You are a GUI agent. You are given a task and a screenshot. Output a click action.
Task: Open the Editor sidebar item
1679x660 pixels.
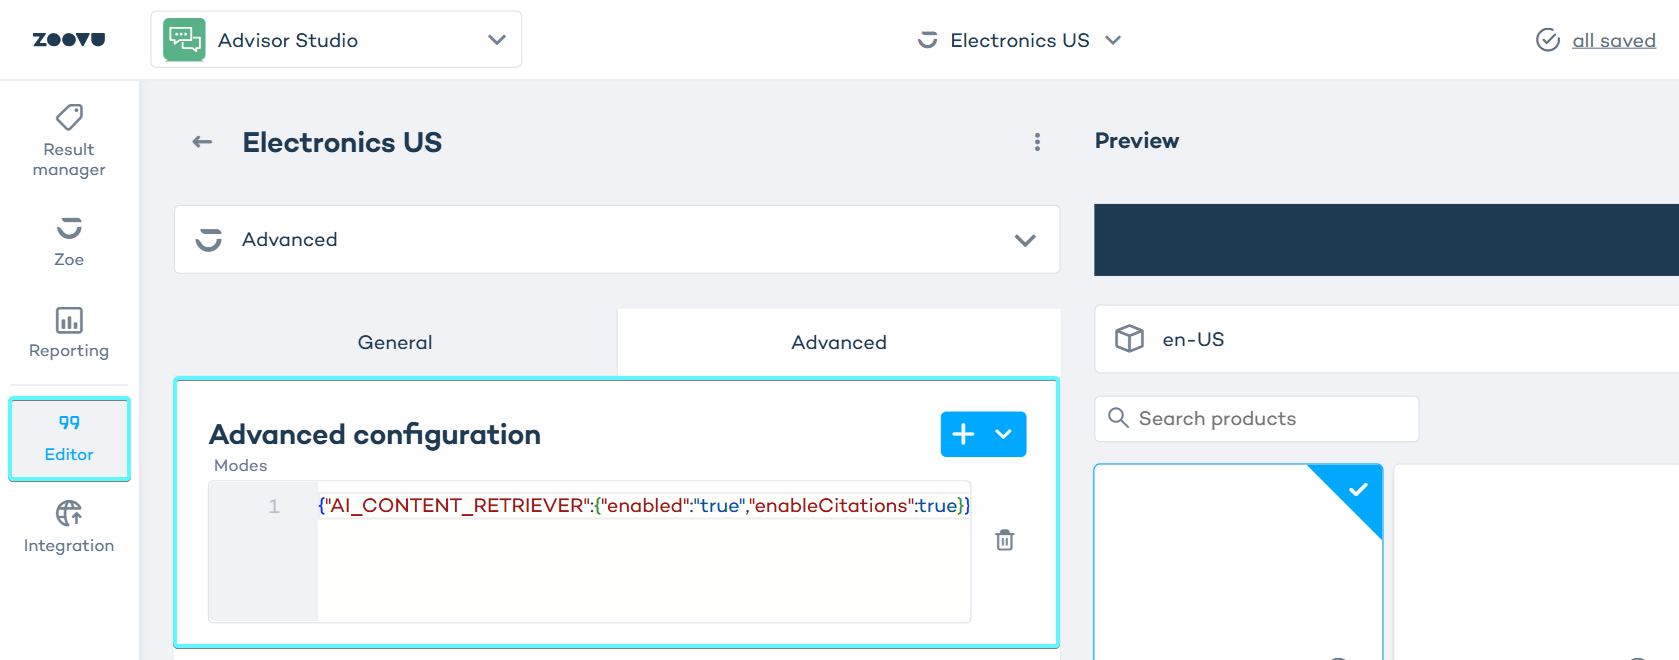pyautogui.click(x=69, y=439)
